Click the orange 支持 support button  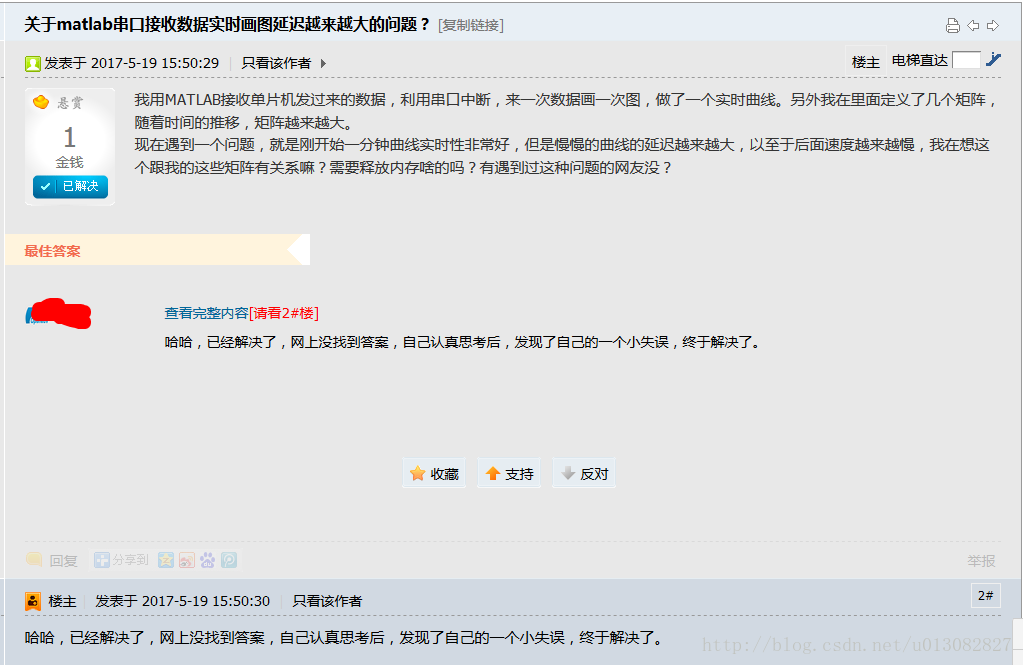pyautogui.click(x=508, y=472)
